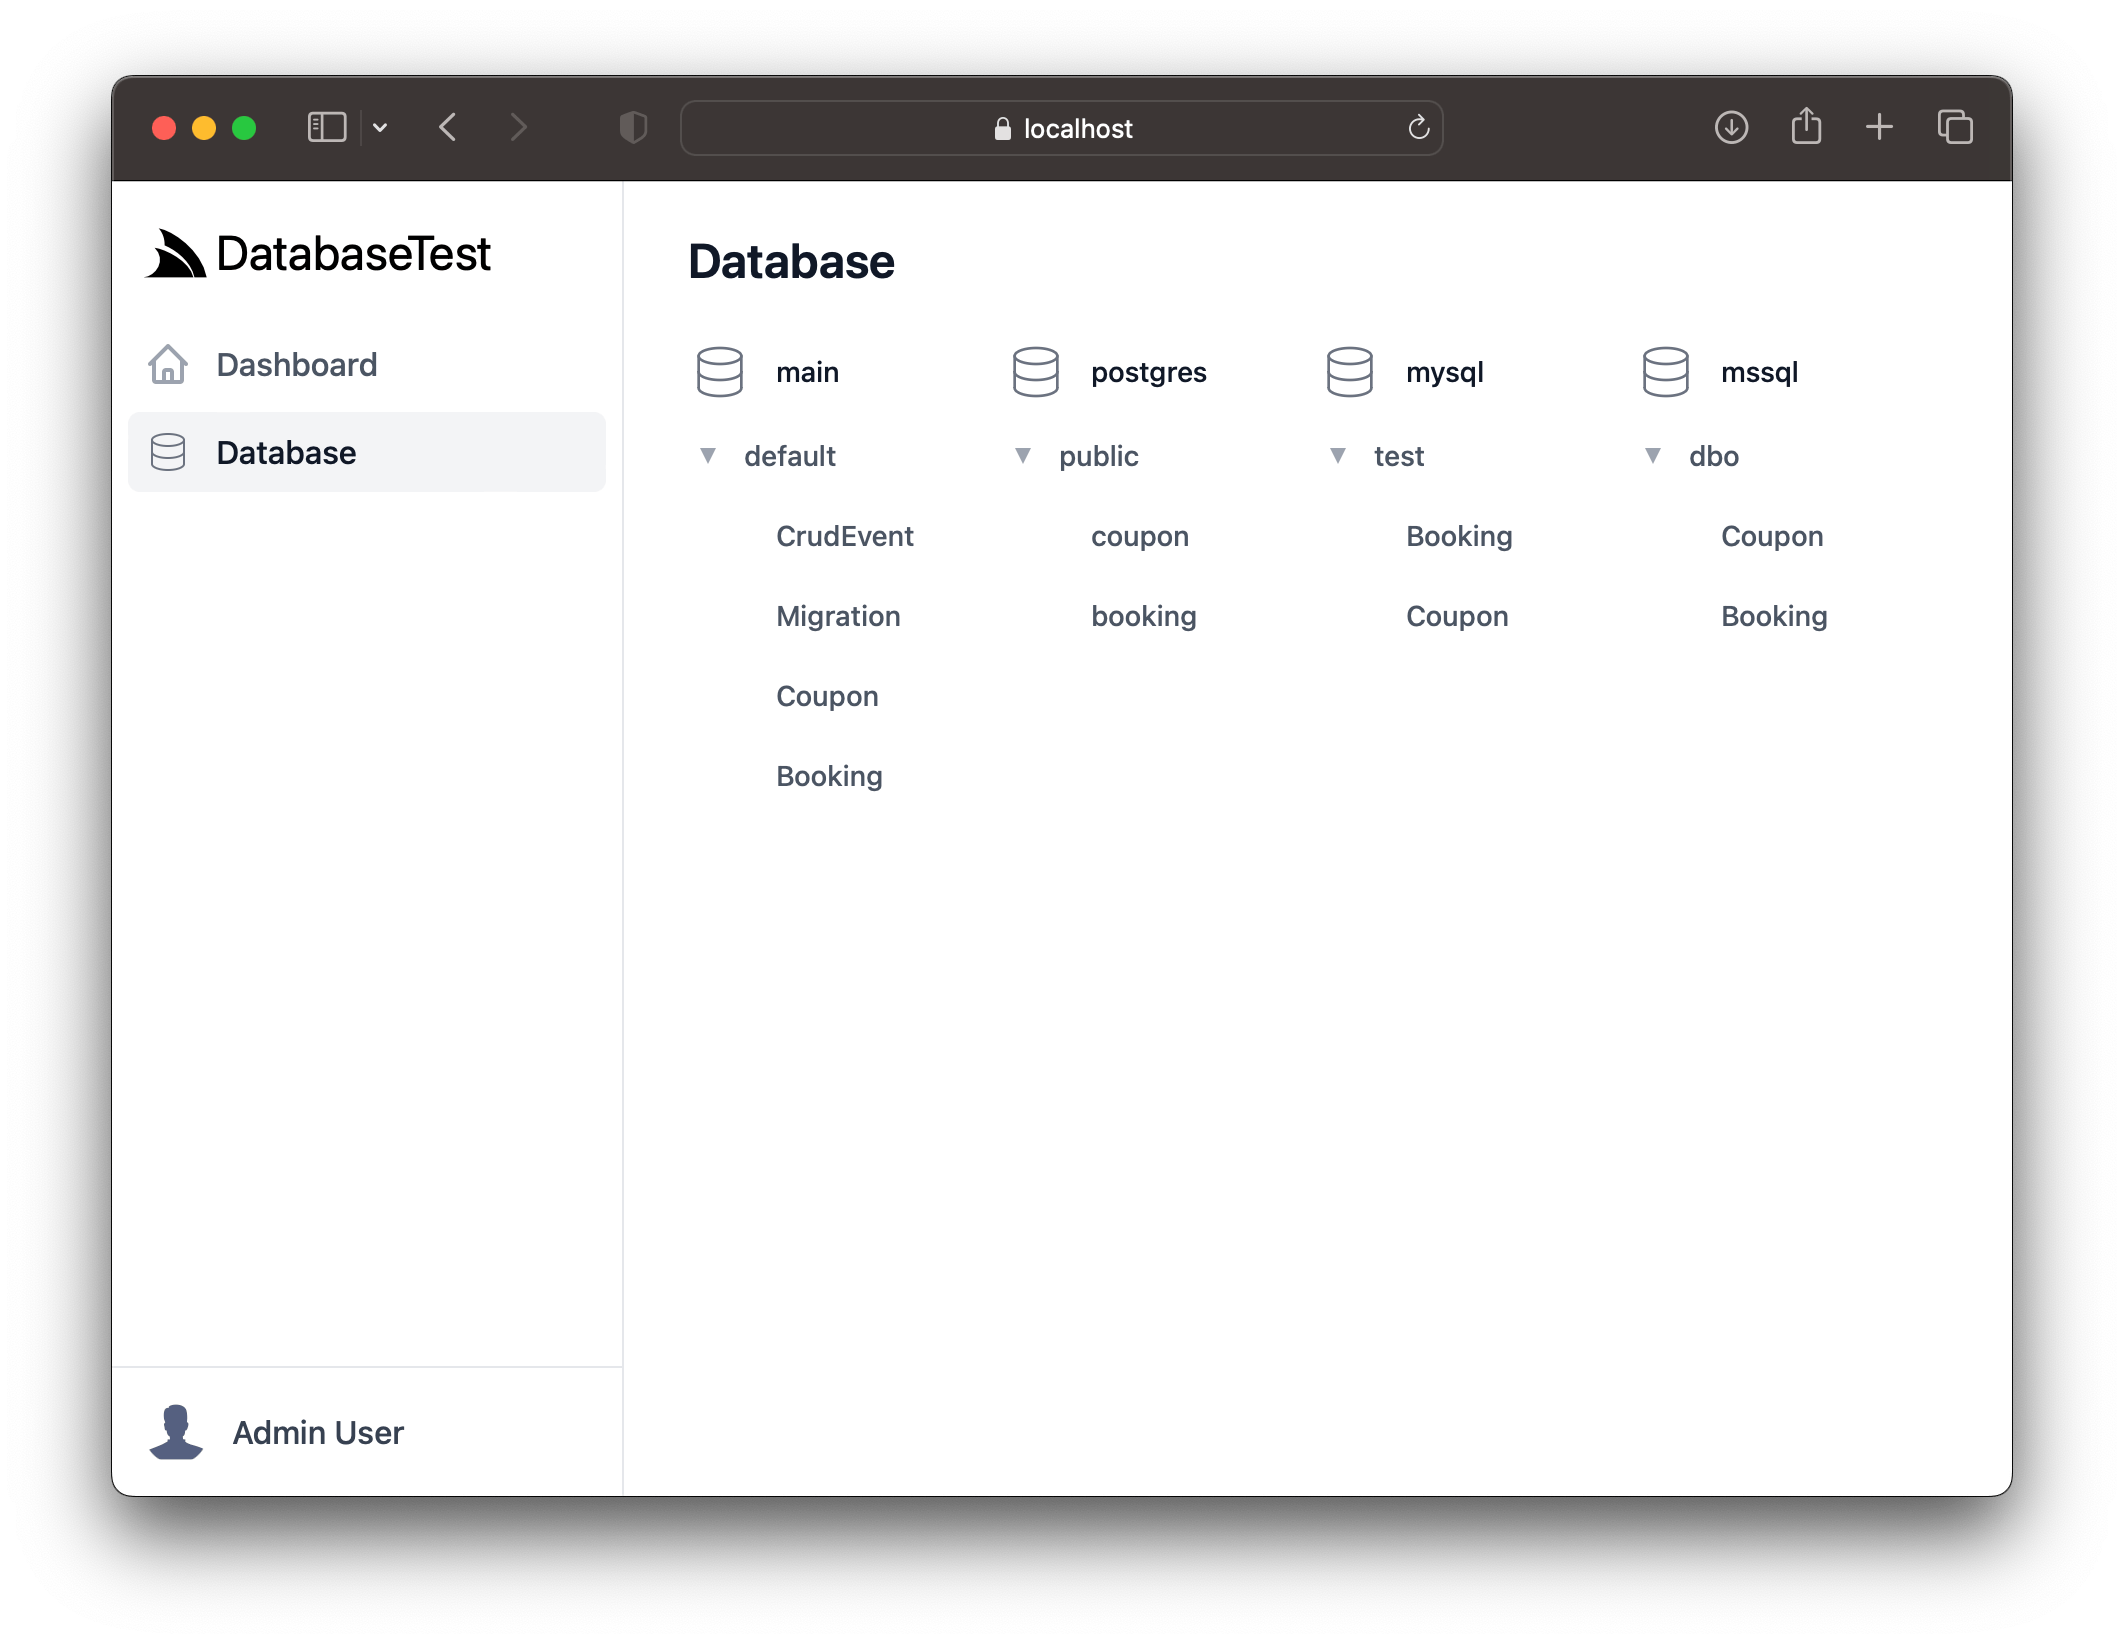Toggle the Safari sidebar panel button
The width and height of the screenshot is (2124, 1644).
coord(327,128)
